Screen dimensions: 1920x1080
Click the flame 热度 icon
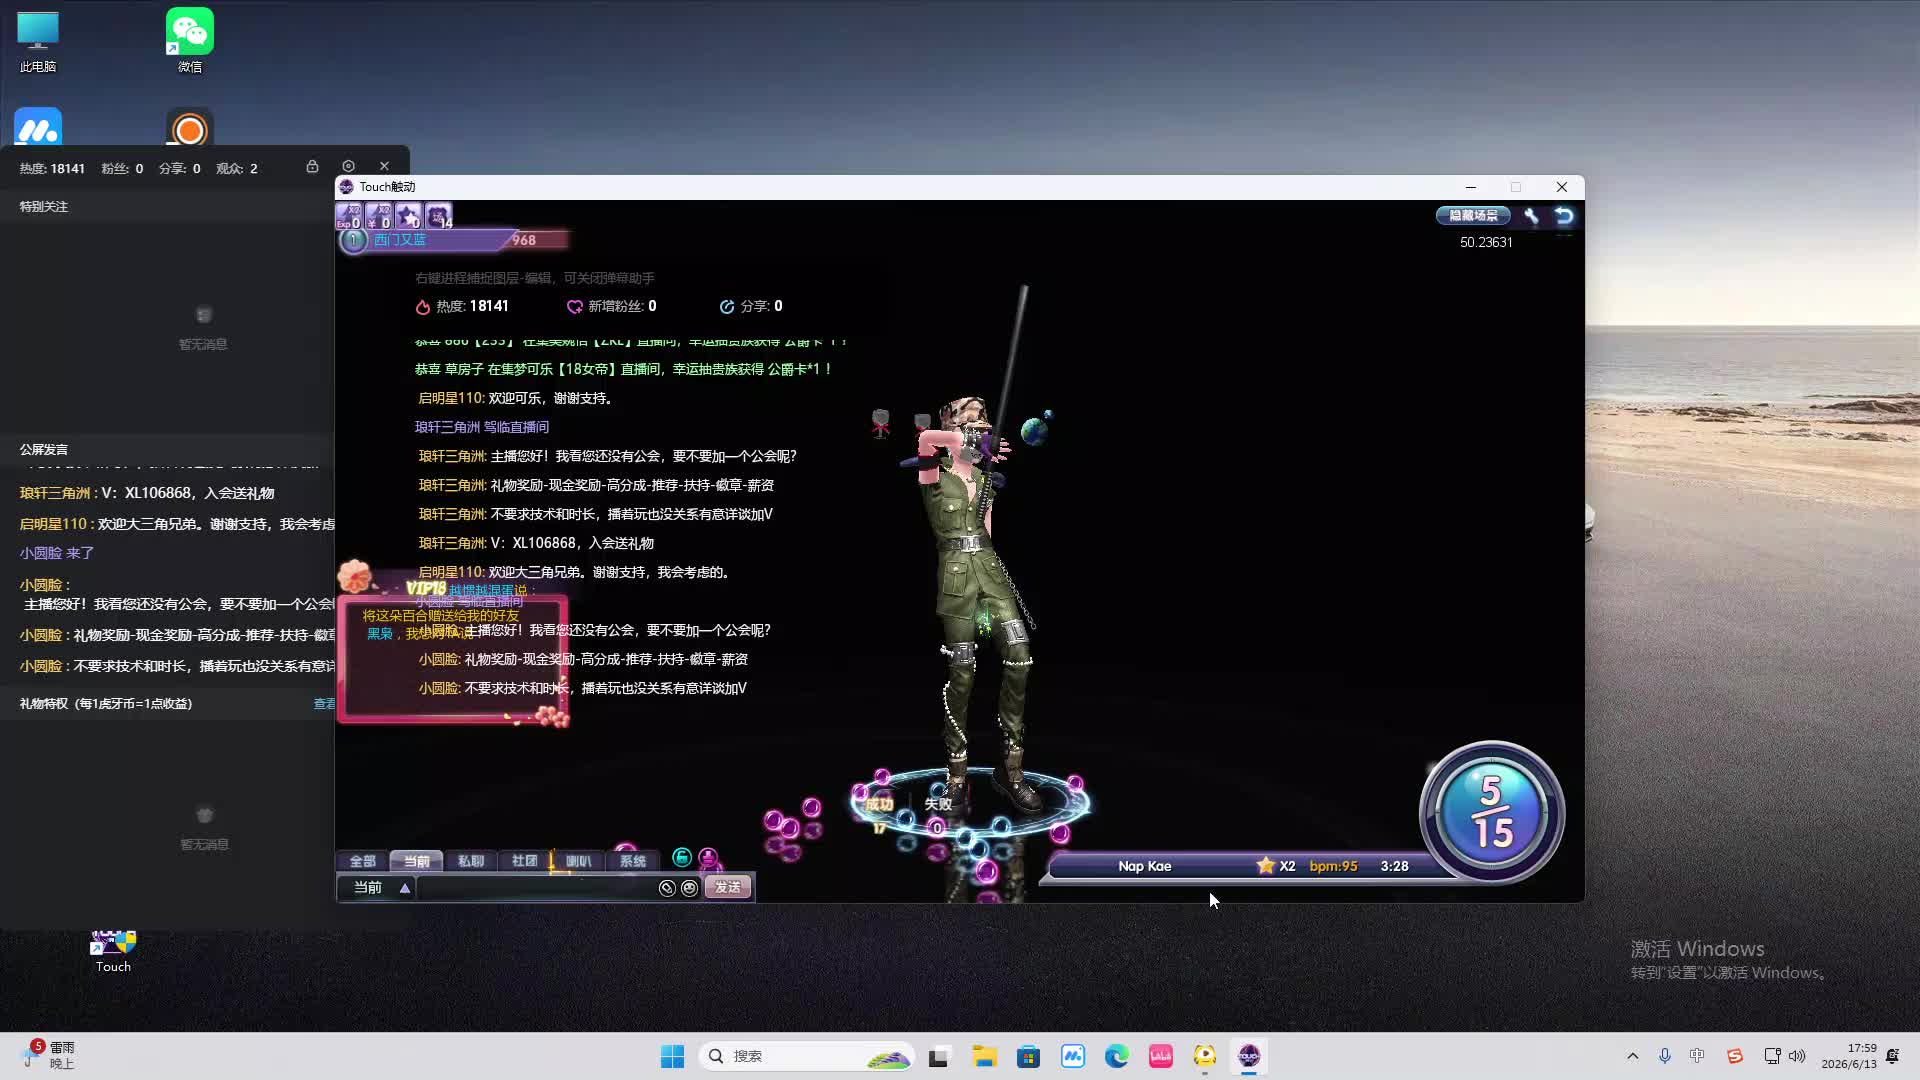pos(423,307)
